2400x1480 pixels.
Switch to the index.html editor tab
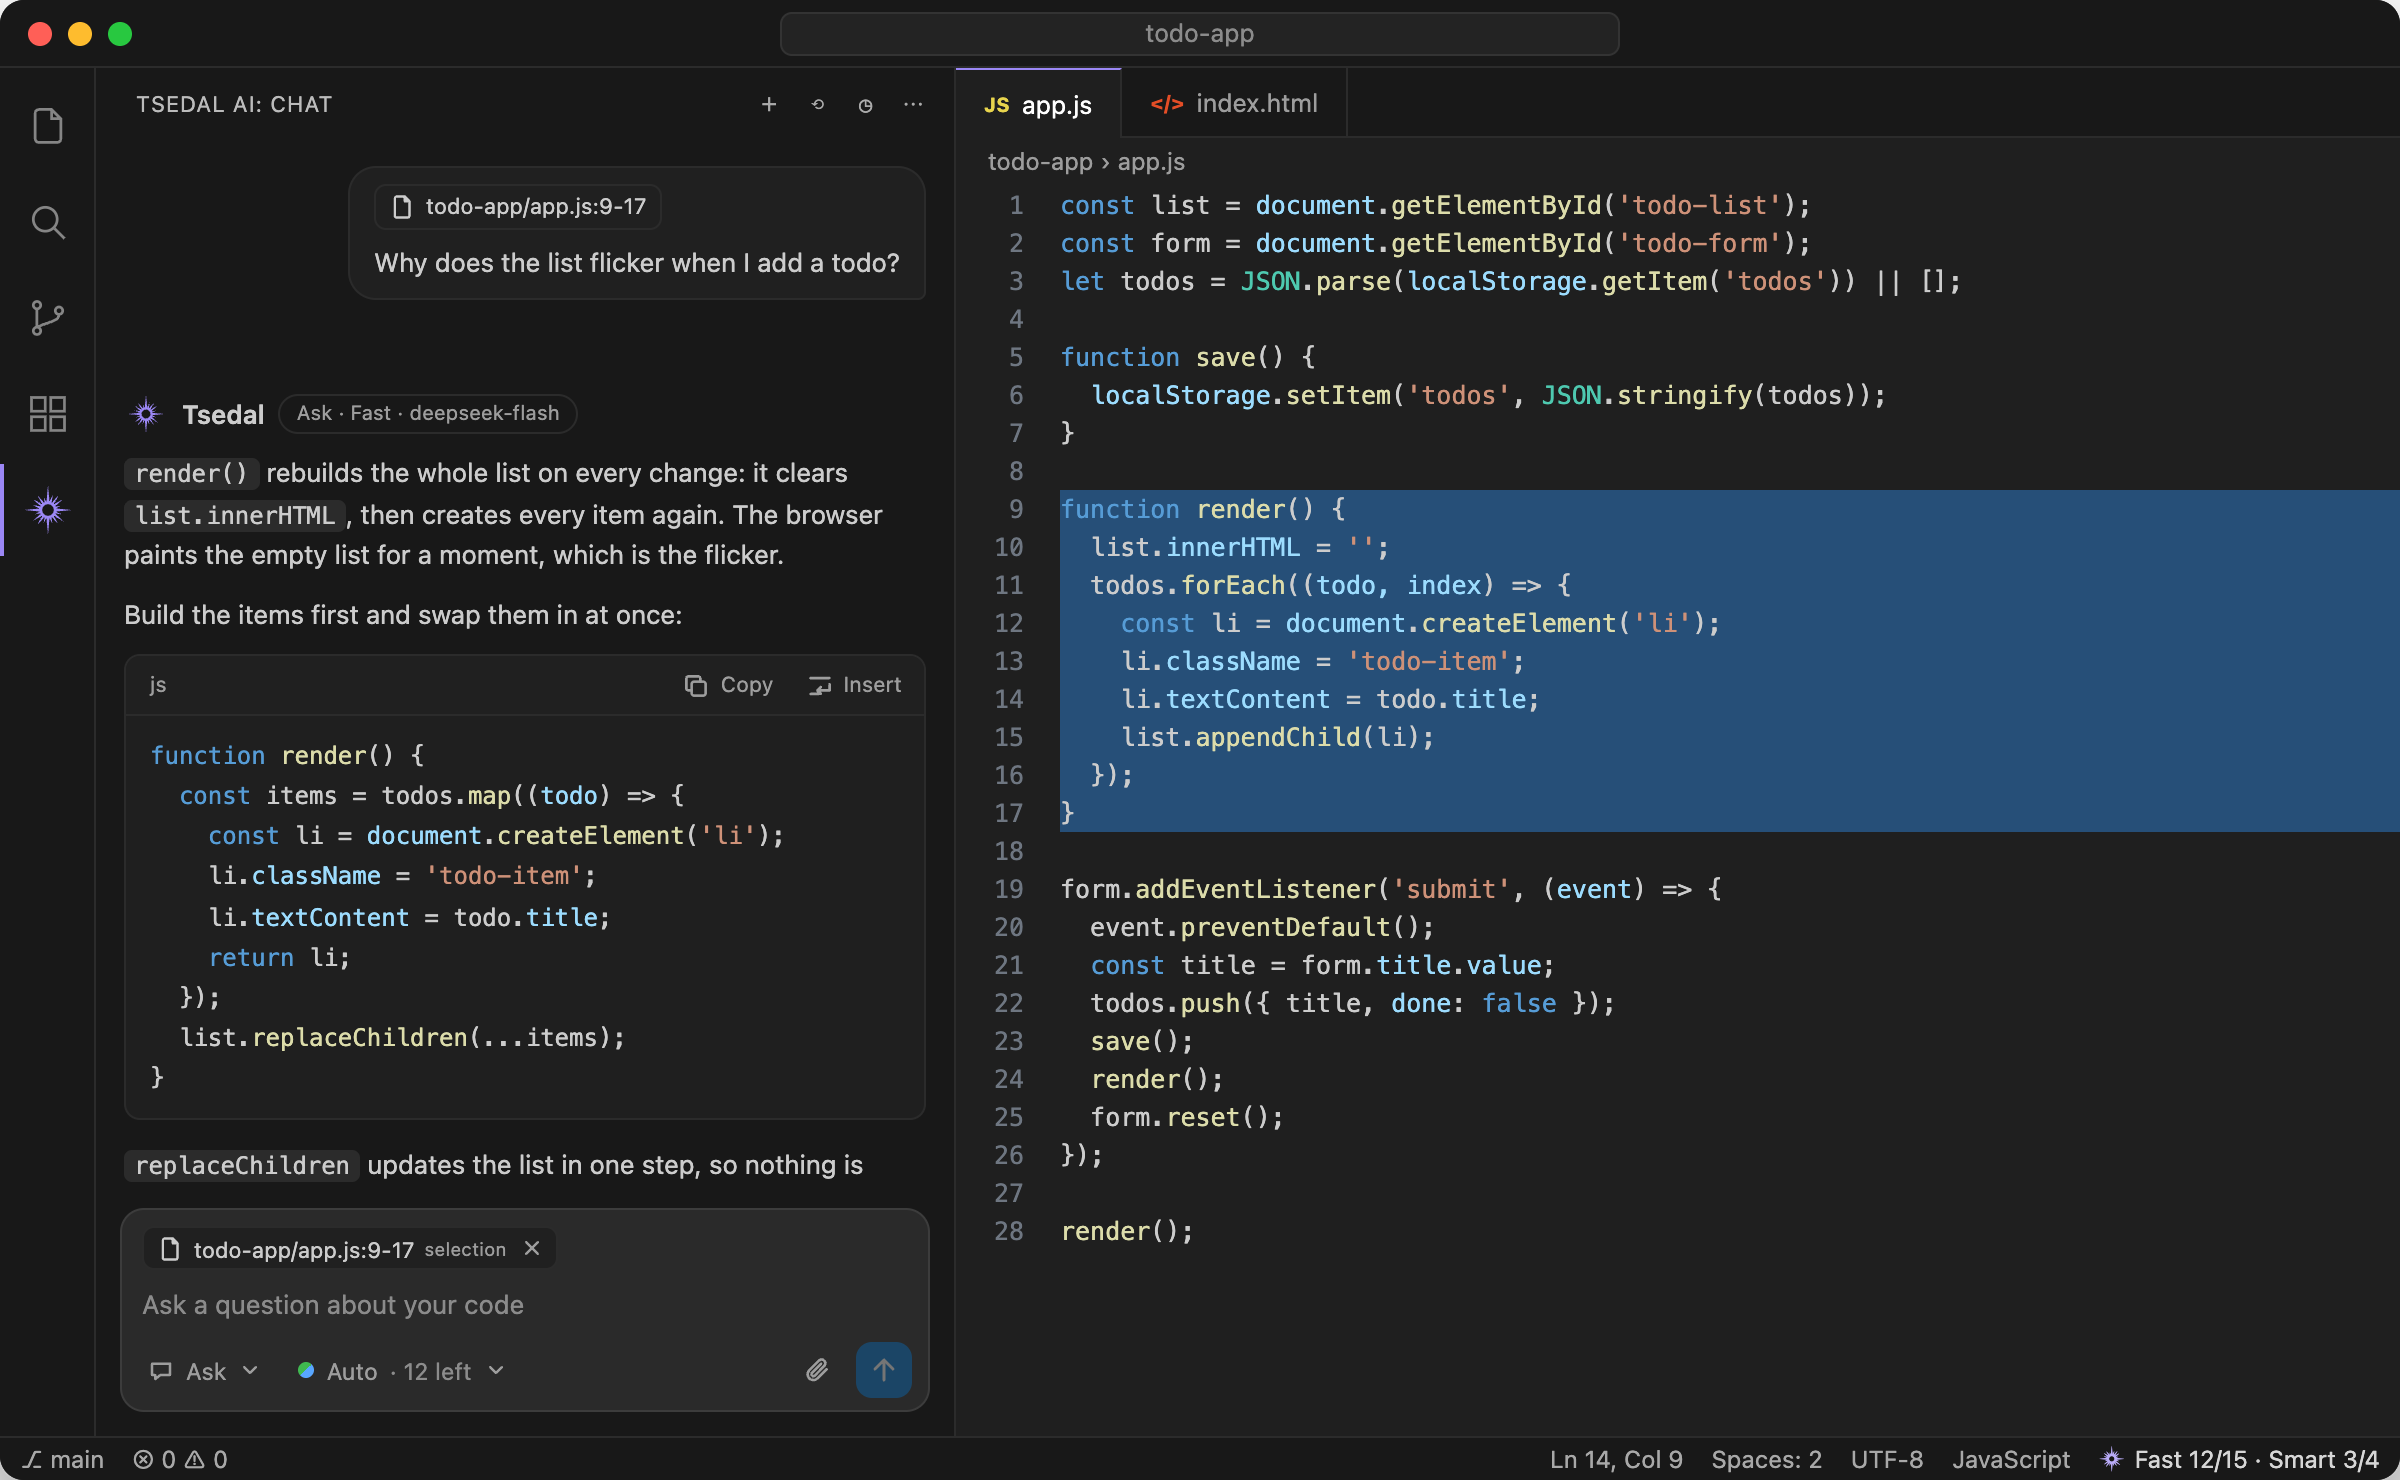coord(1234,104)
